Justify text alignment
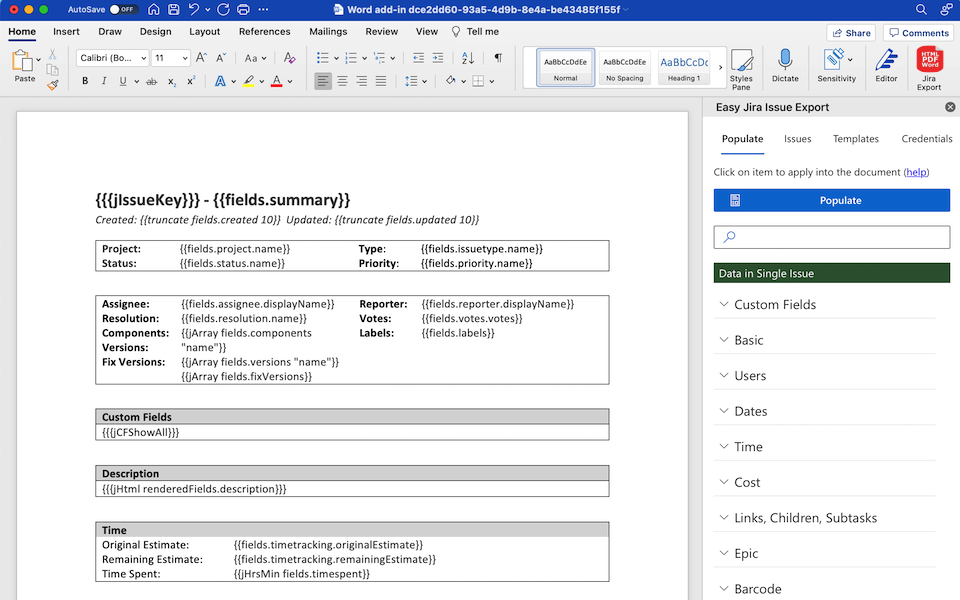The height and width of the screenshot is (600, 960). coord(381,81)
